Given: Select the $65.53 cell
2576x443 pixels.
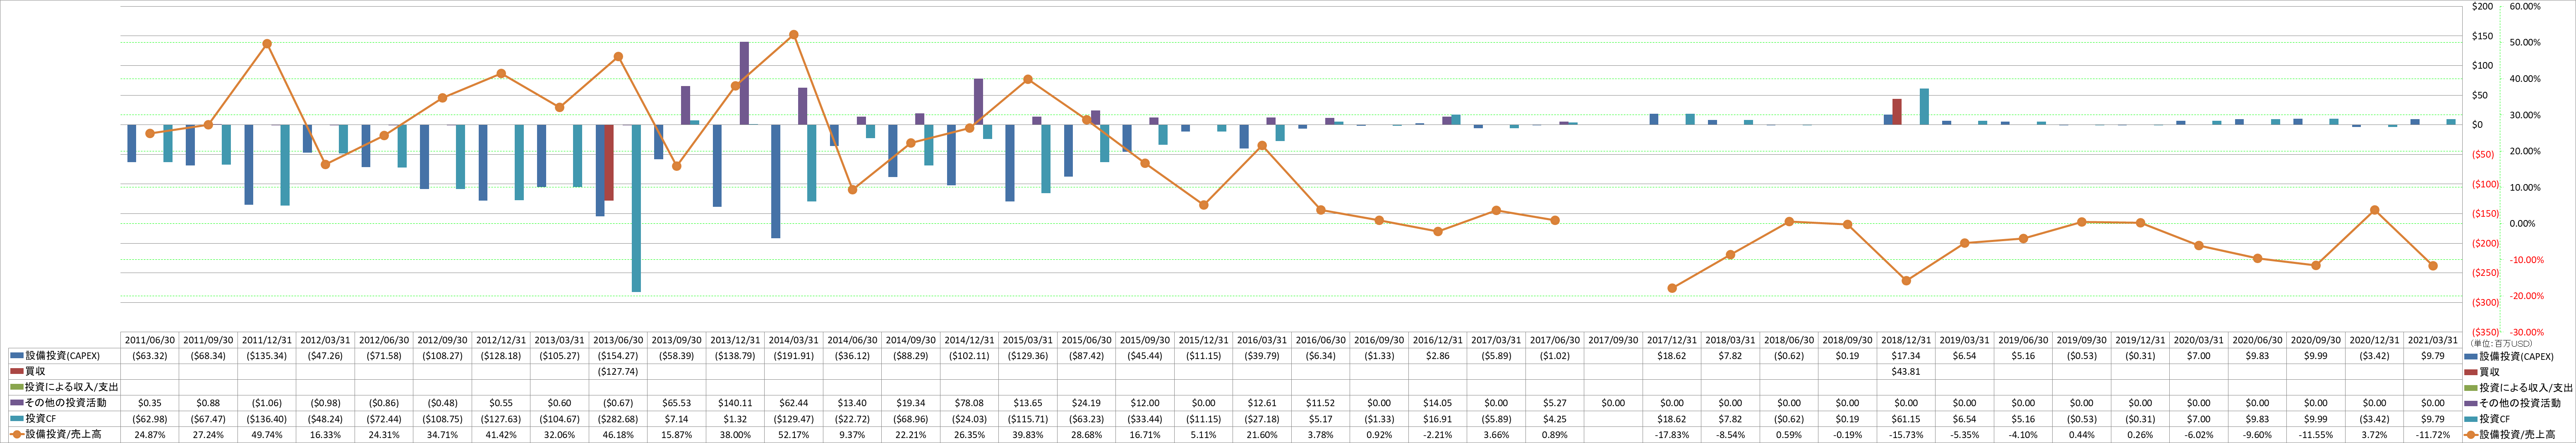Looking at the screenshot, I should [677, 403].
